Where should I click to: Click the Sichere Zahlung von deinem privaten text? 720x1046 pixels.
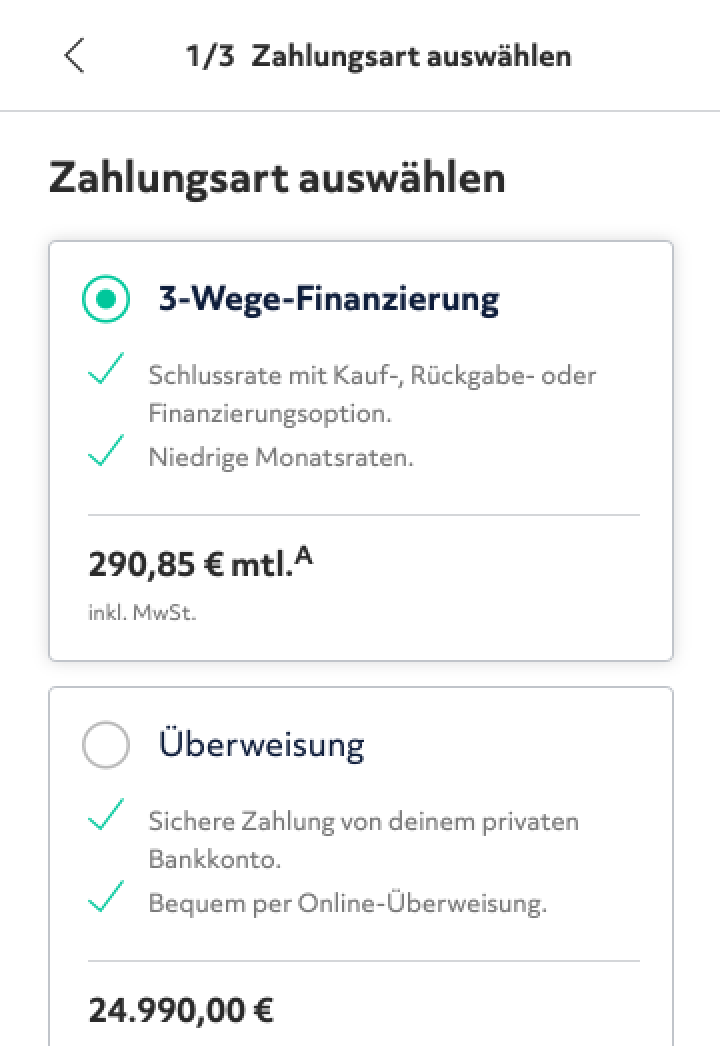pyautogui.click(x=364, y=822)
